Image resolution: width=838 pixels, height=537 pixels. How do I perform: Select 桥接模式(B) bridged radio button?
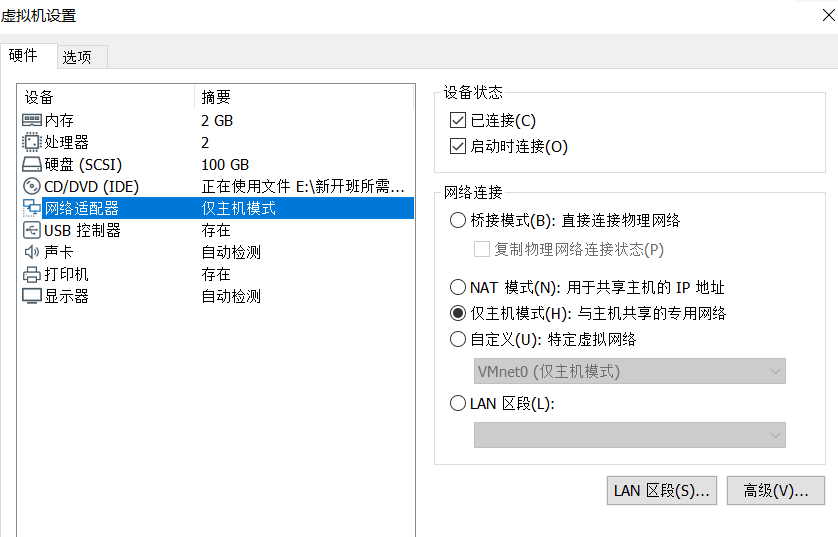(459, 220)
